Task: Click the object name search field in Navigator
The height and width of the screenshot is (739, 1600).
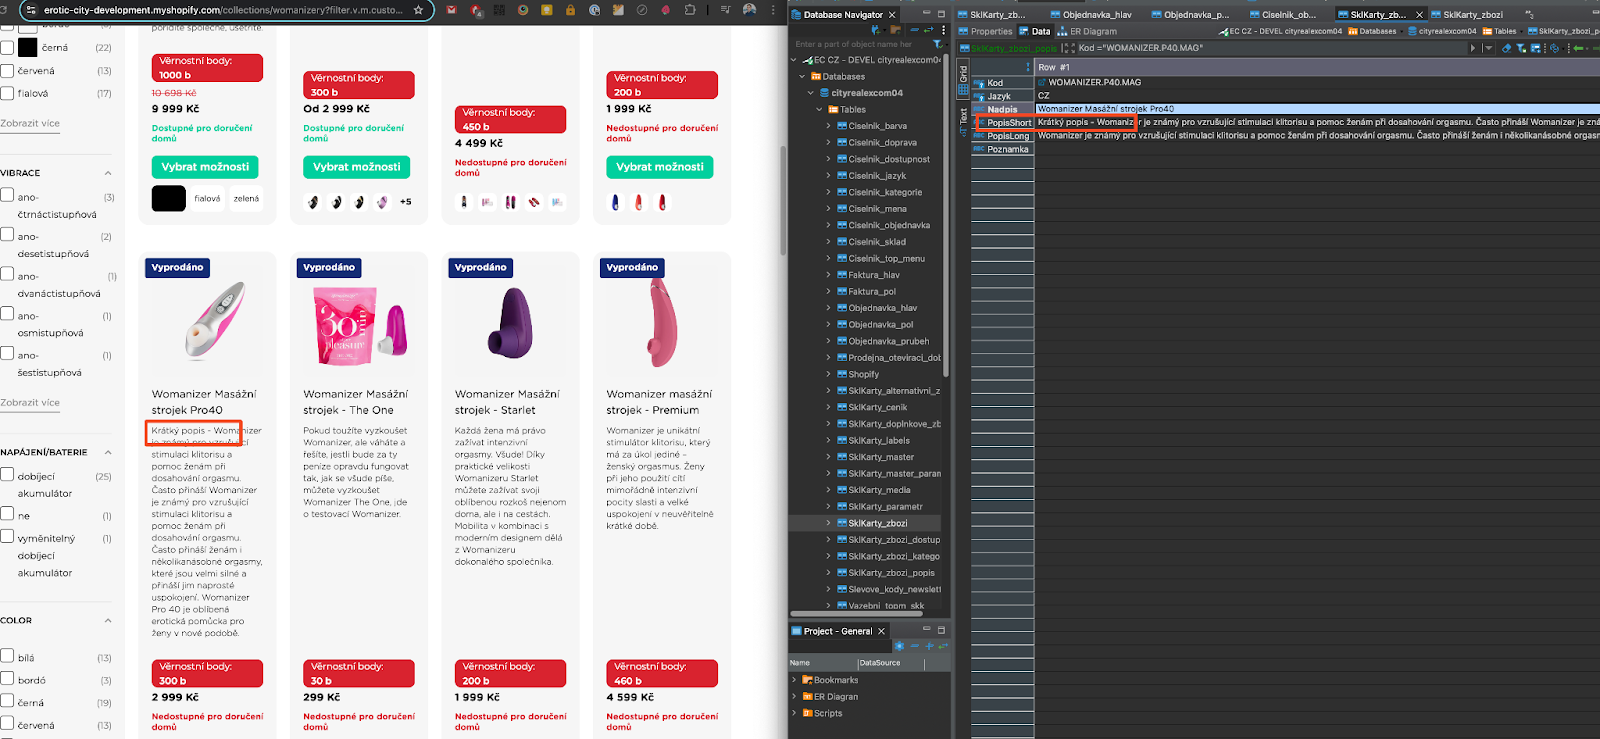Action: 858,44
